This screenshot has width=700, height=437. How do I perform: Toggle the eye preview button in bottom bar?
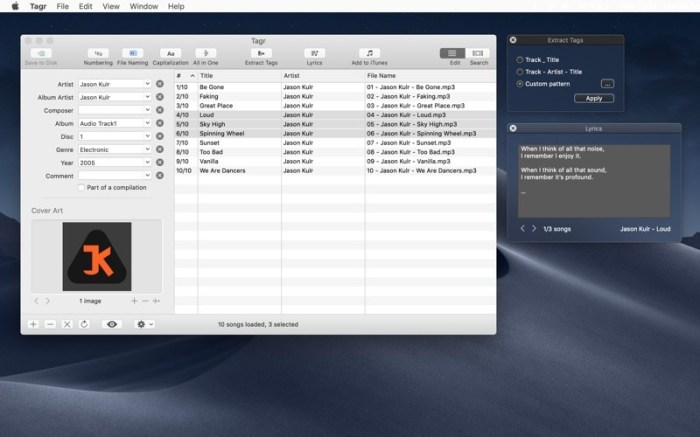(x=112, y=324)
